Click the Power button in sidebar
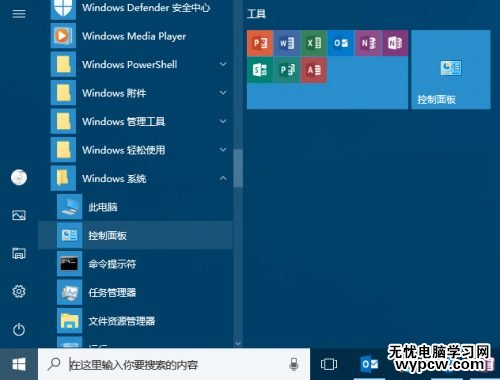Viewport: 500px width, 380px height. pyautogui.click(x=19, y=330)
